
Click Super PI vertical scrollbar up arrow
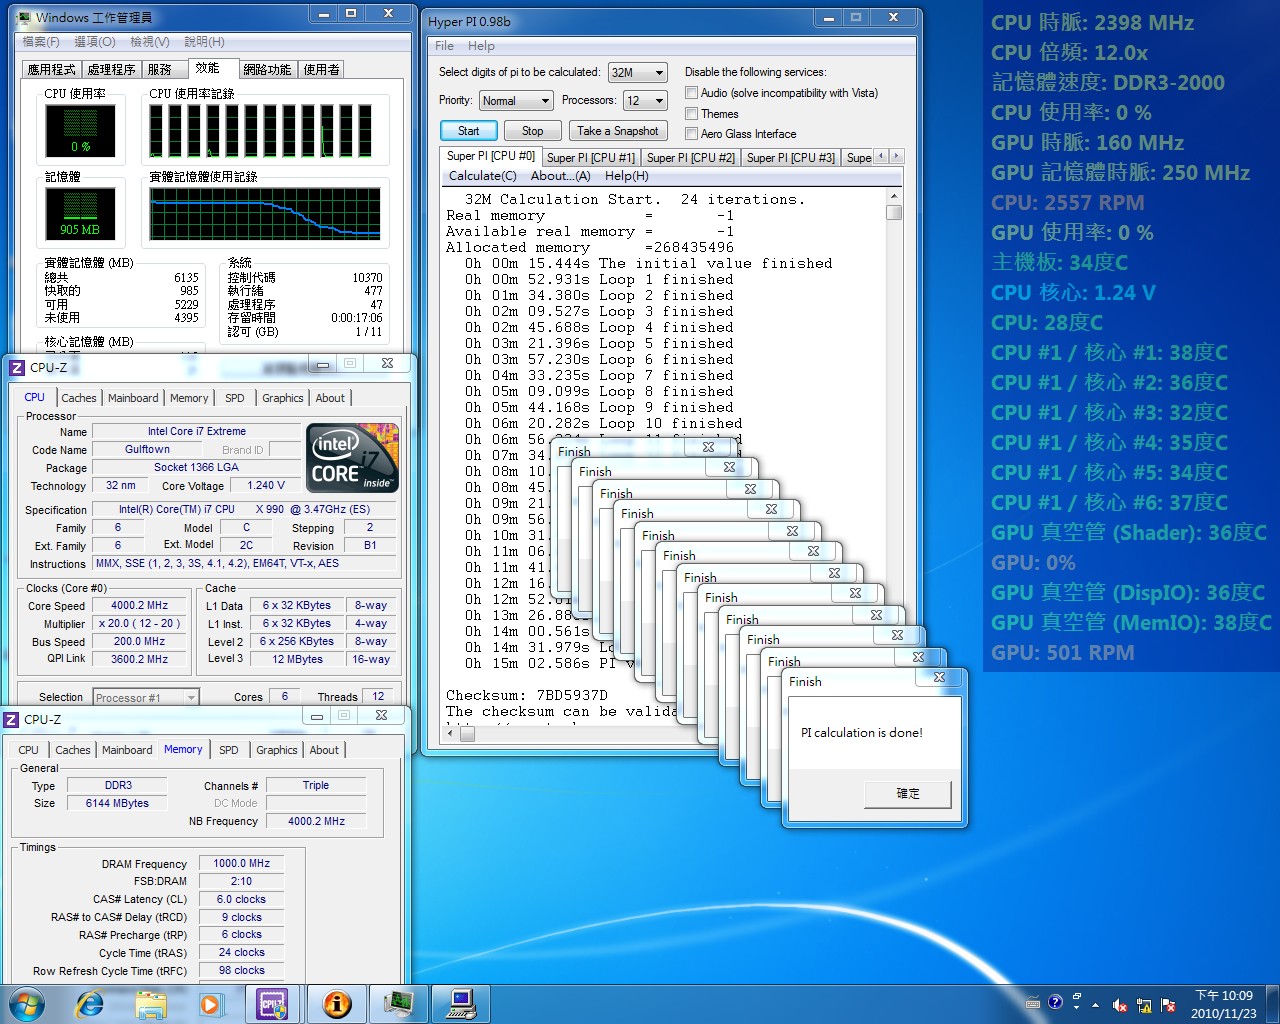click(894, 197)
